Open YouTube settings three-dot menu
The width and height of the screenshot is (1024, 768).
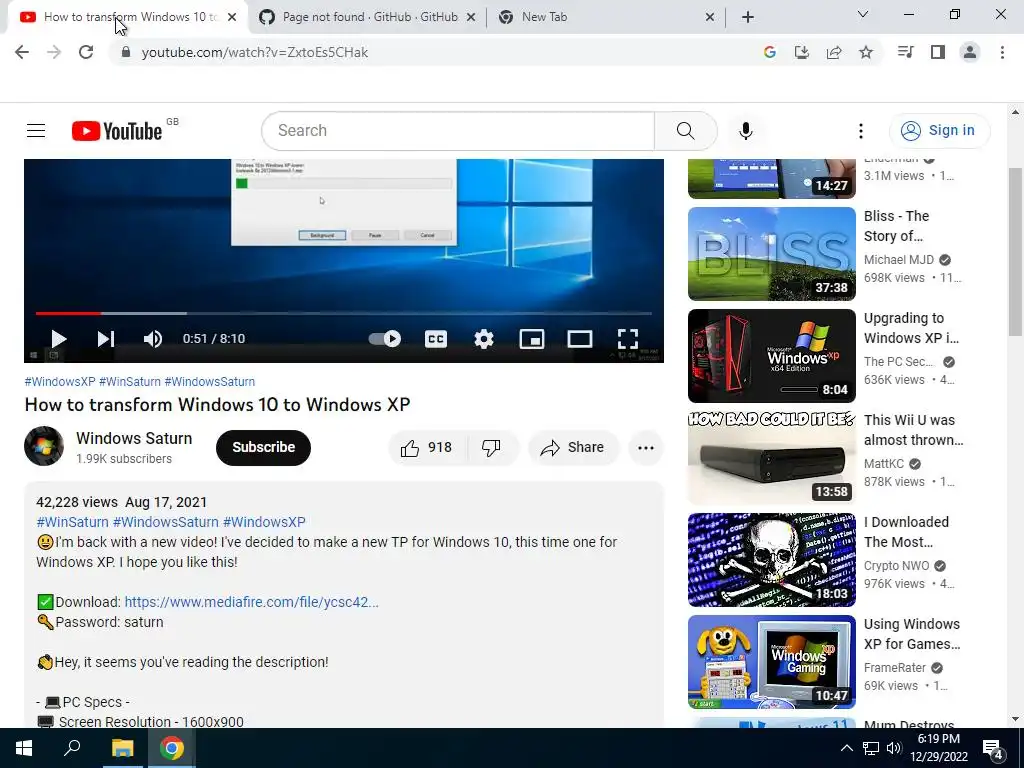861,131
